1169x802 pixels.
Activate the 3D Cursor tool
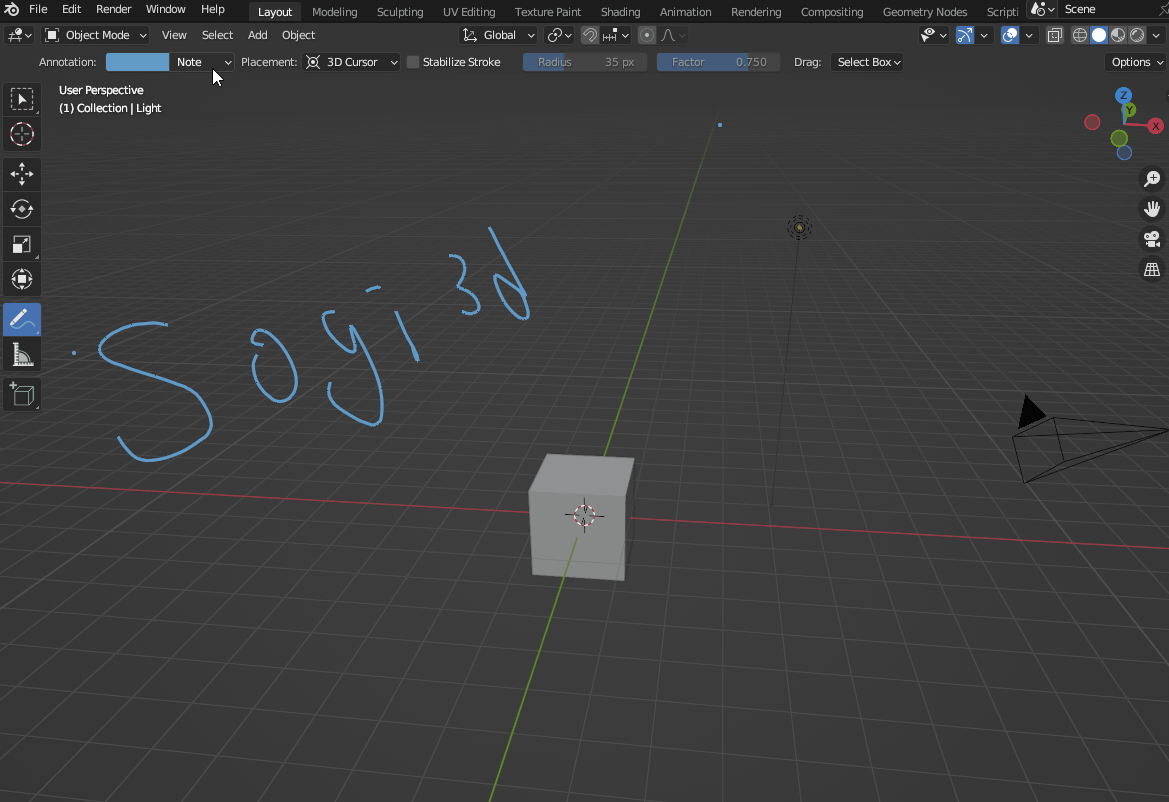[x=22, y=134]
